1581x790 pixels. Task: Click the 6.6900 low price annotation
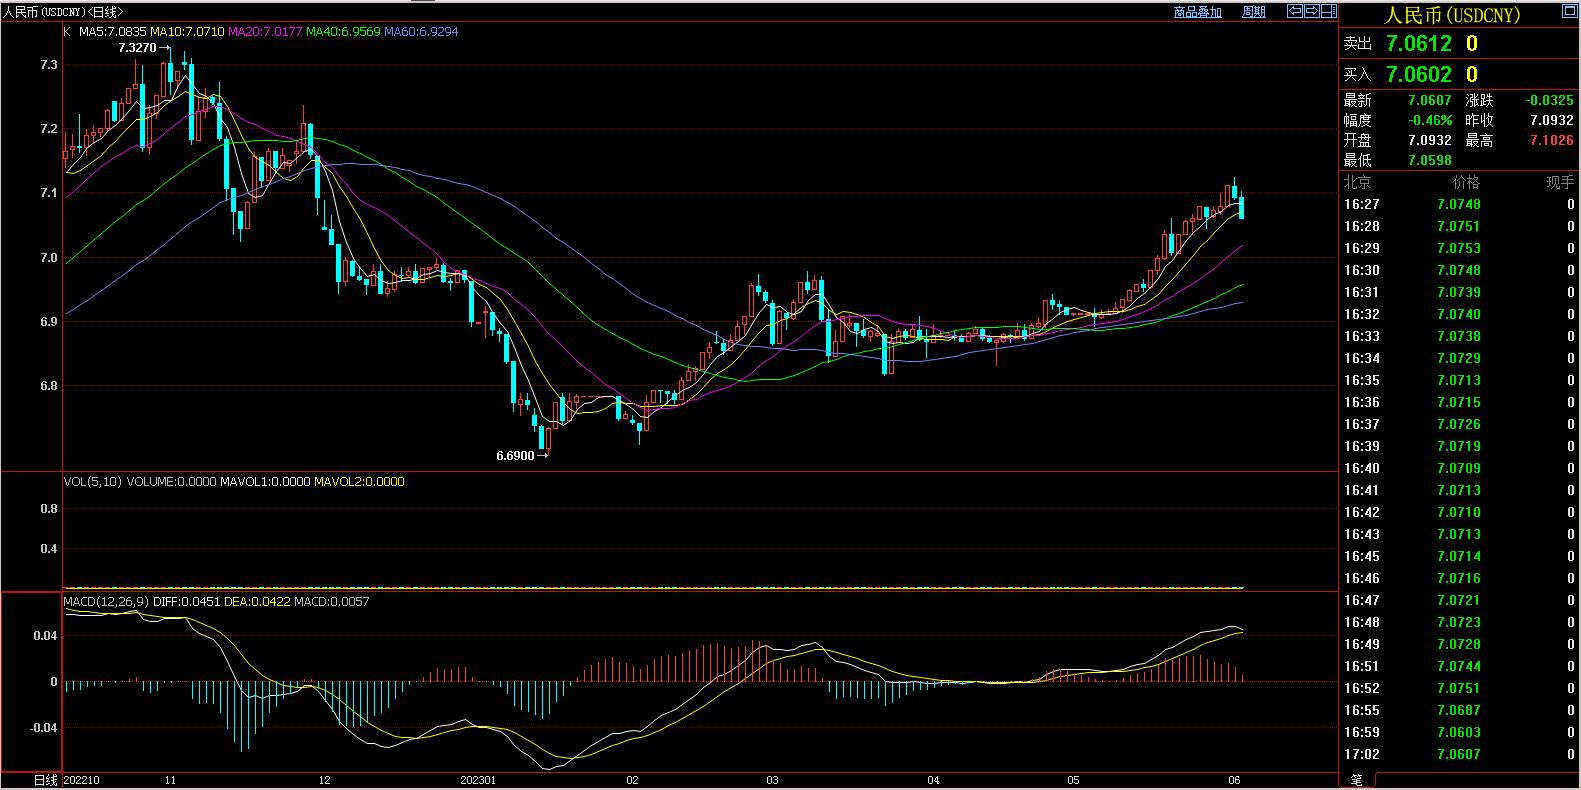click(515, 455)
